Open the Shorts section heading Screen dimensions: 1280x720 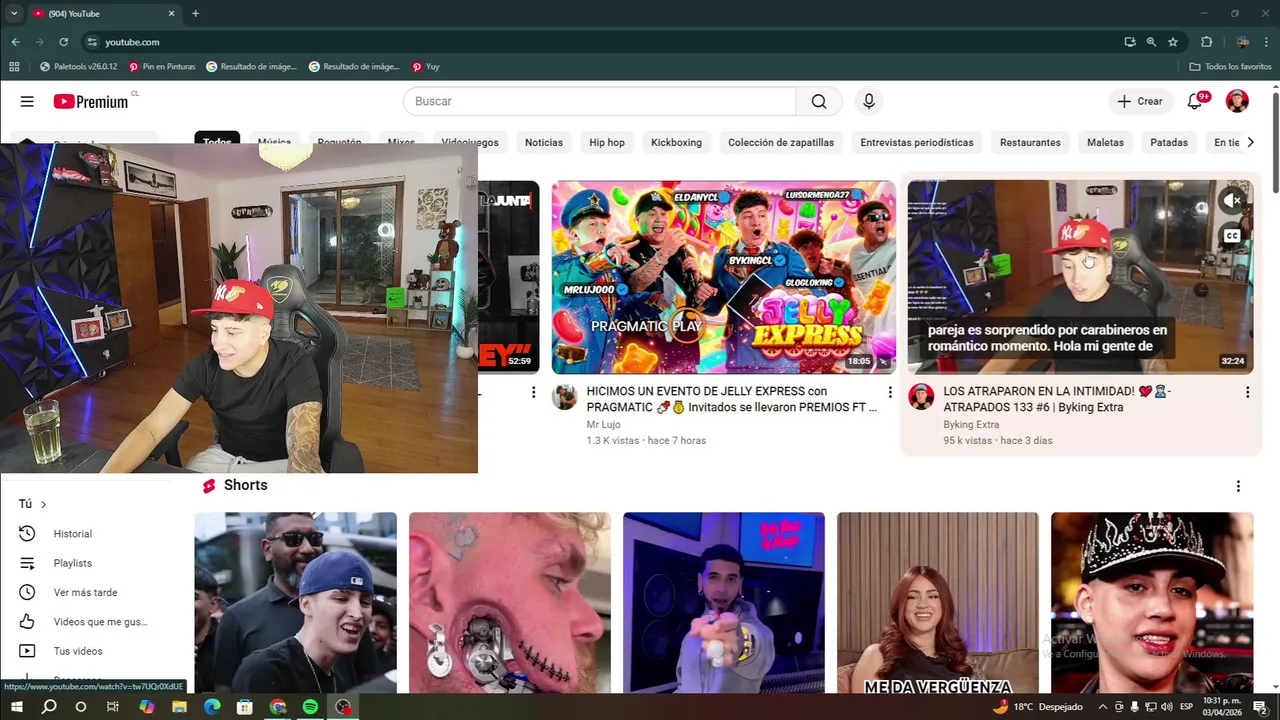245,485
